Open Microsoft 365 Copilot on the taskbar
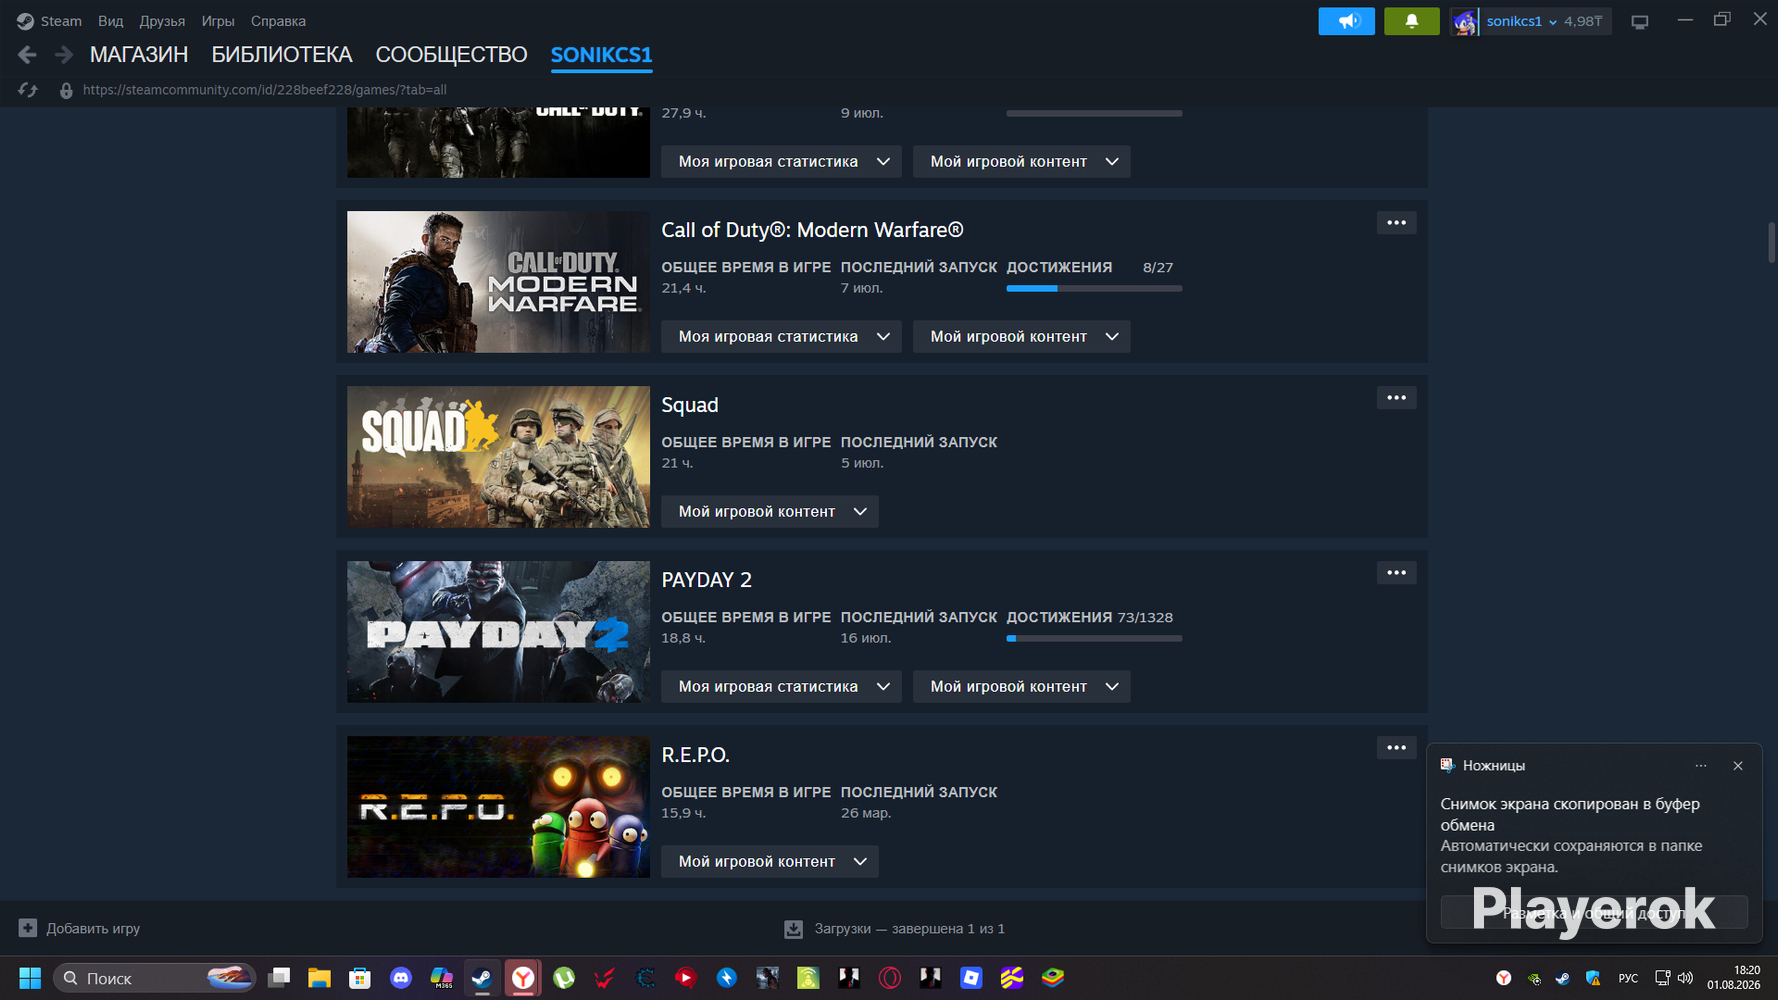Viewport: 1778px width, 1000px height. [442, 978]
